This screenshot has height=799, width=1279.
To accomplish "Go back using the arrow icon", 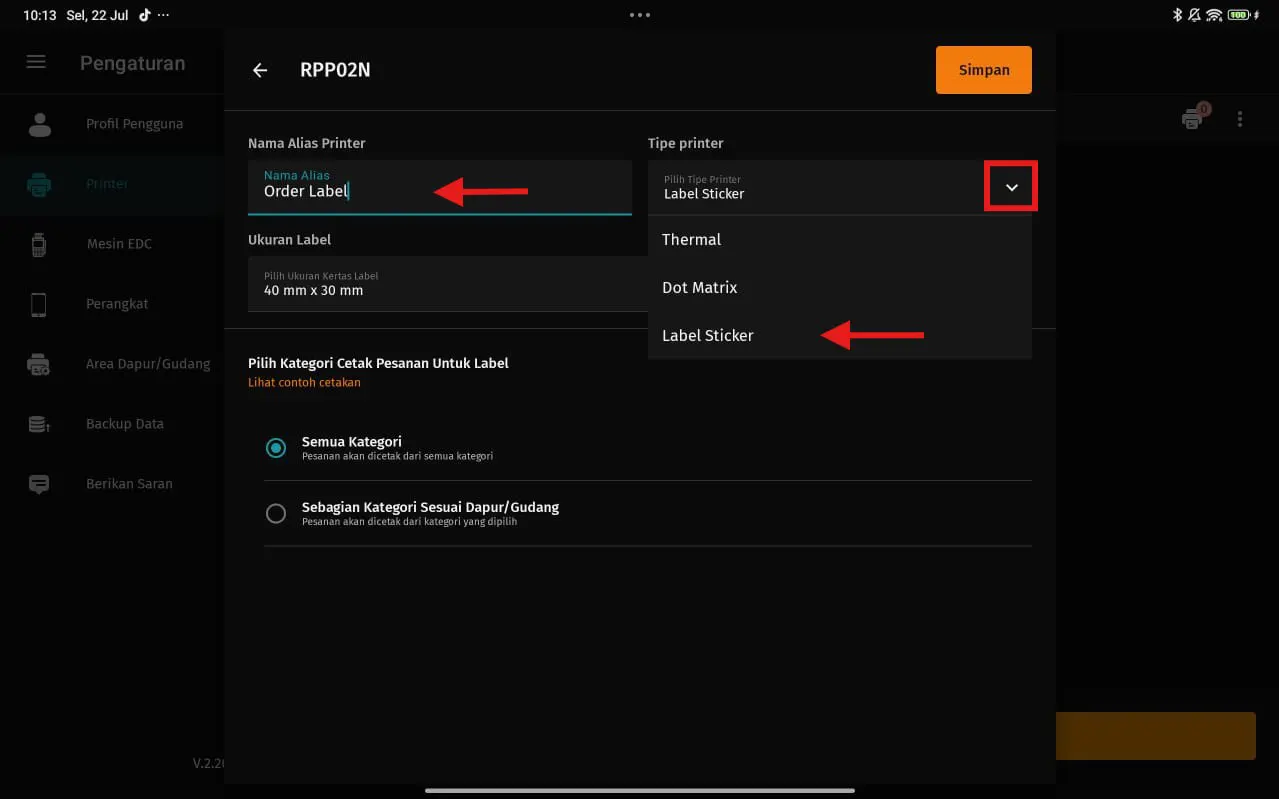I will point(260,70).
